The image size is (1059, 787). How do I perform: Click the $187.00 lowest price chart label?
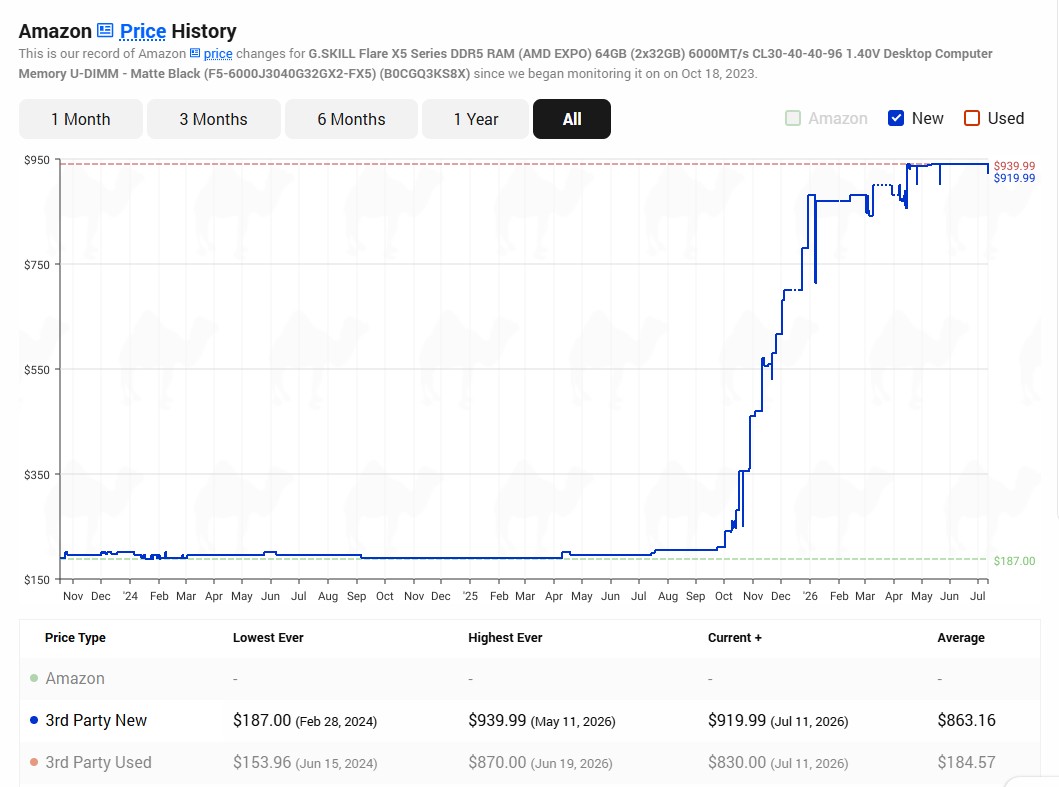tap(1014, 561)
